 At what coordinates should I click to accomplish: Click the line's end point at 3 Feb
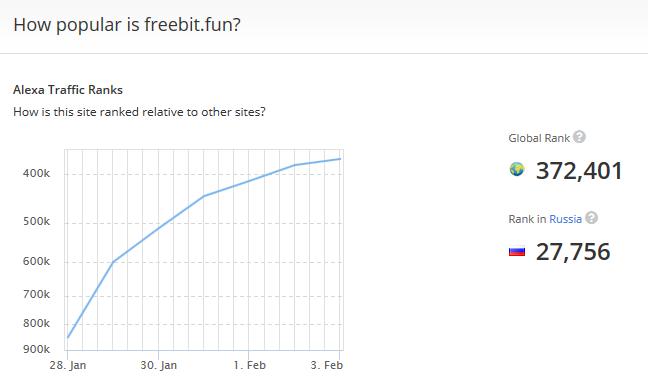tap(340, 159)
